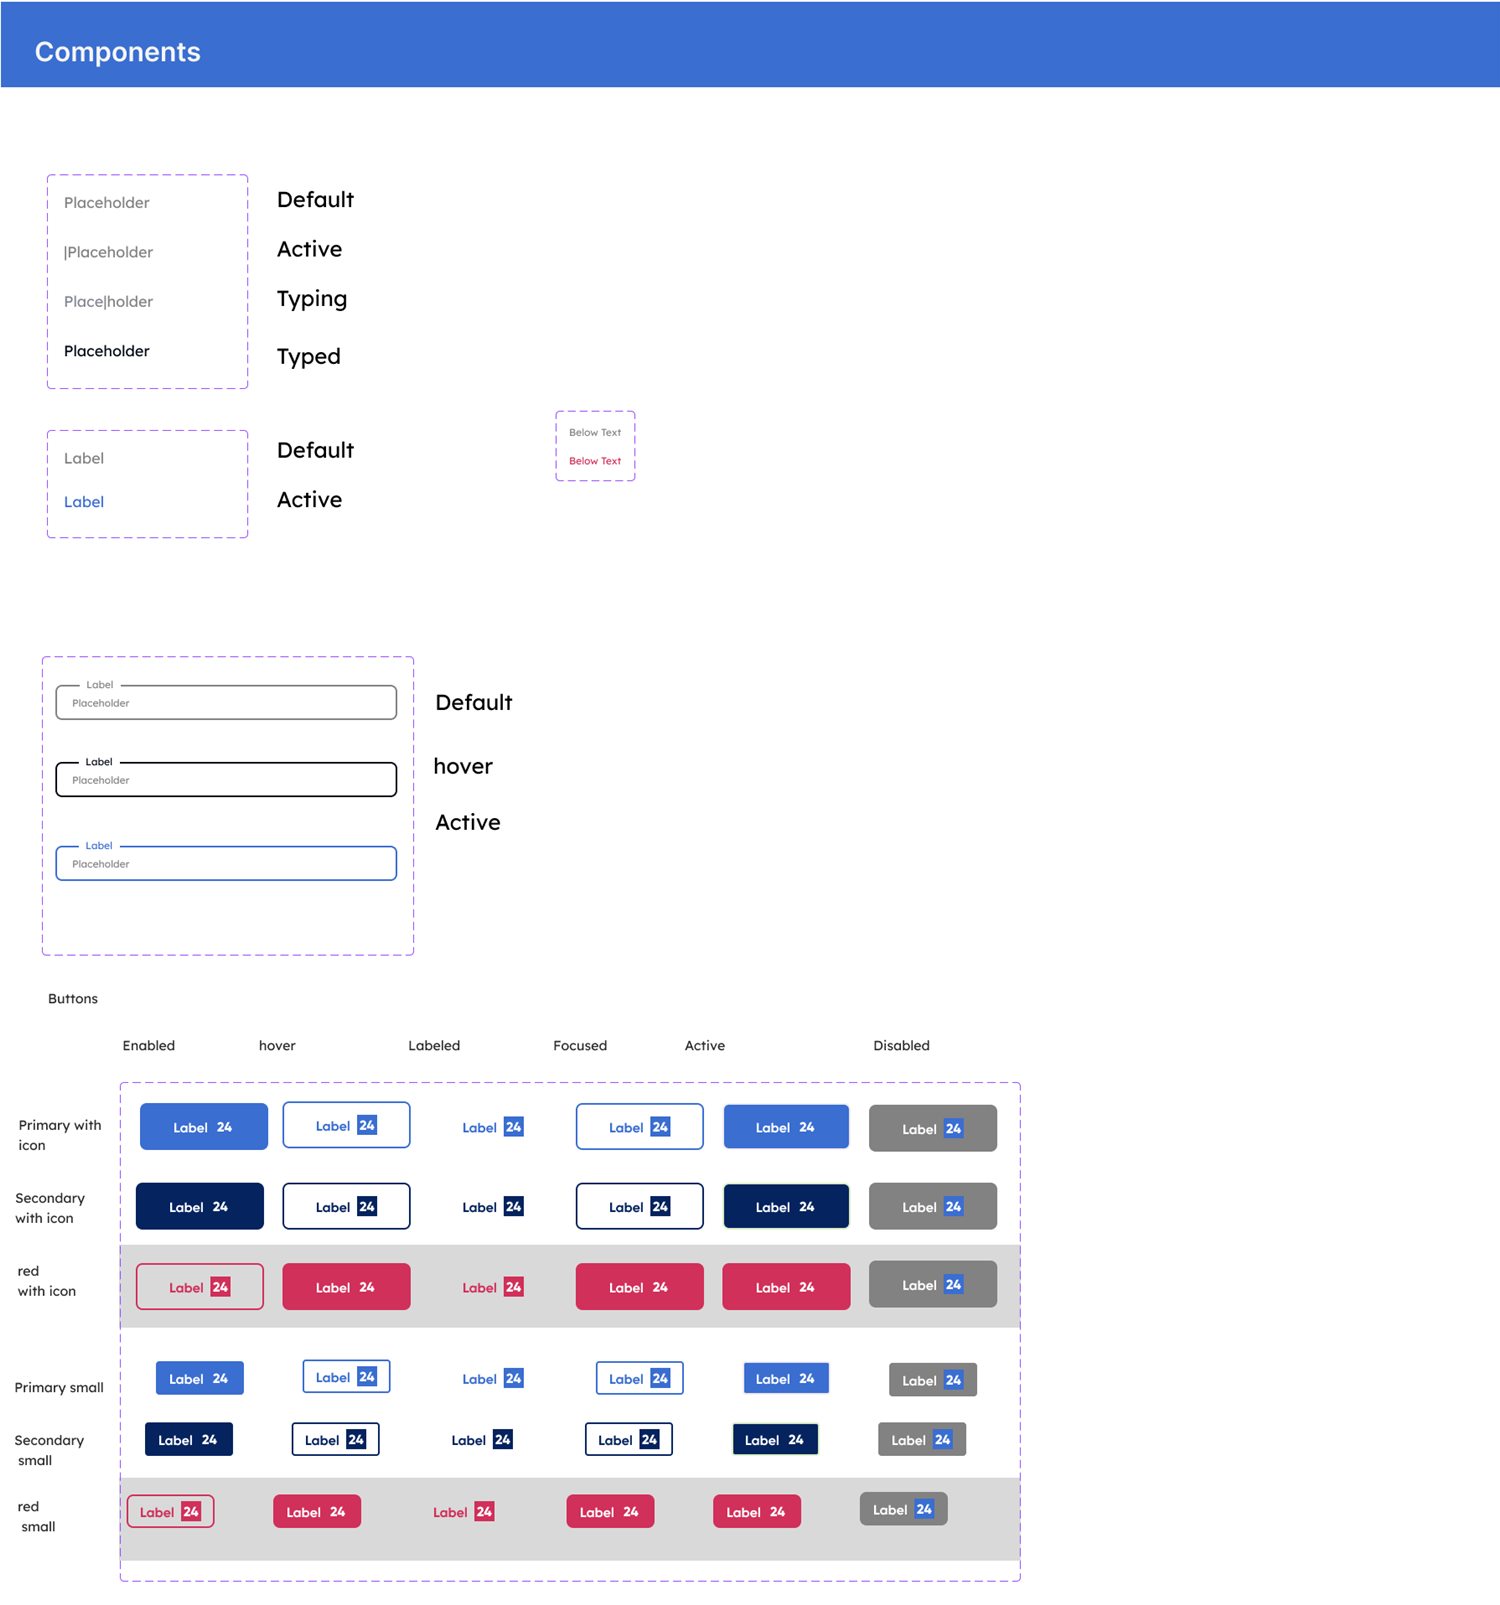The image size is (1500, 1605).
Task: Click the 'red with icon' row label
Action: click(47, 1281)
